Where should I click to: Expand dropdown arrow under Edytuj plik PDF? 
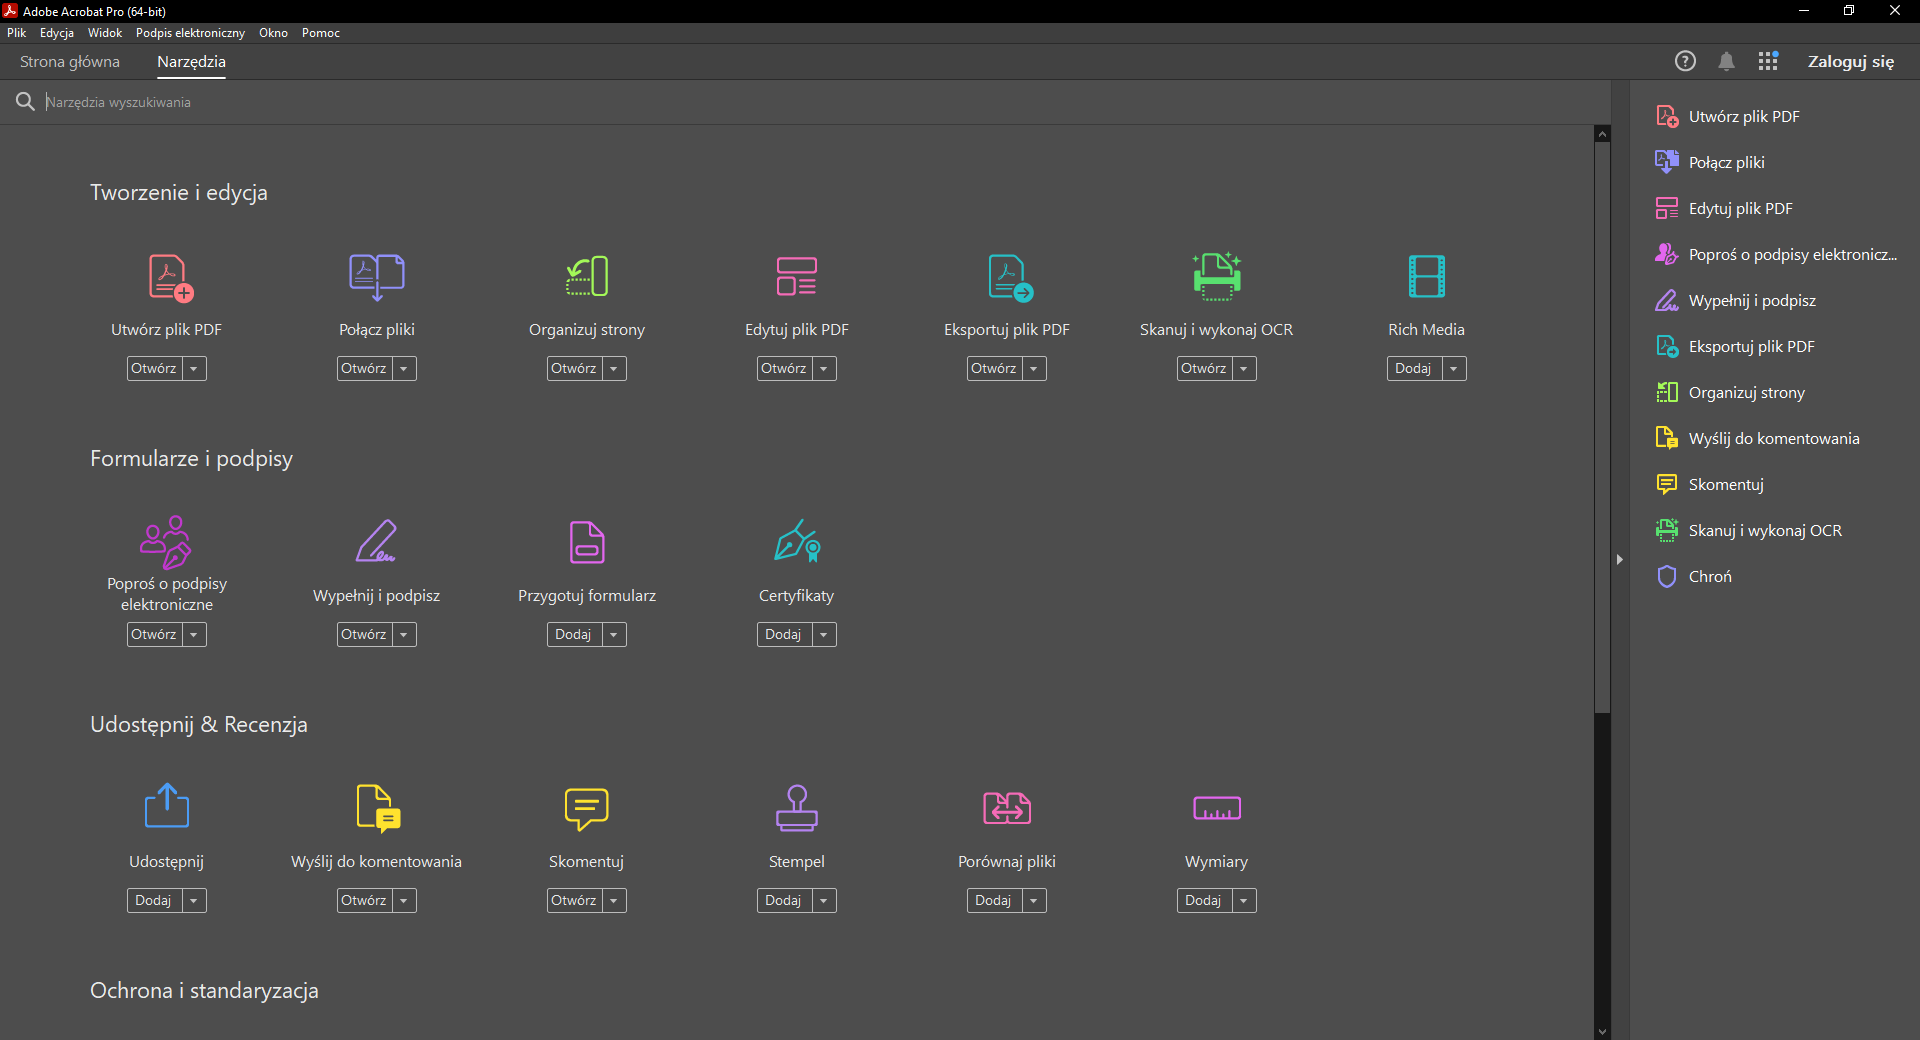click(x=824, y=369)
